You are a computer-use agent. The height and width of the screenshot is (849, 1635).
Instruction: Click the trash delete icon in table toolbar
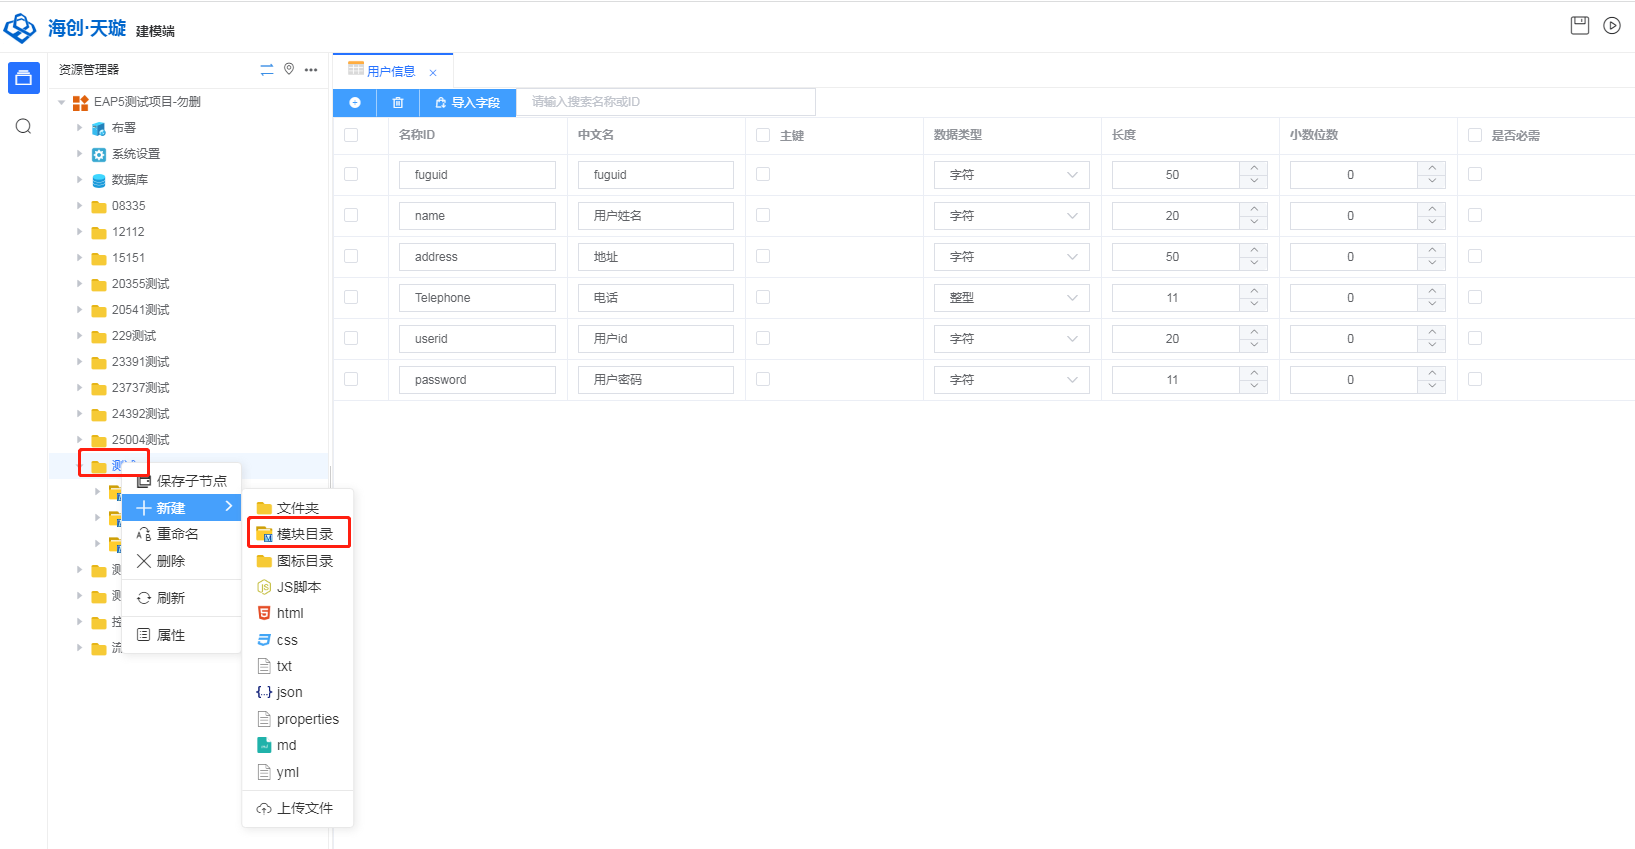pyautogui.click(x=398, y=103)
